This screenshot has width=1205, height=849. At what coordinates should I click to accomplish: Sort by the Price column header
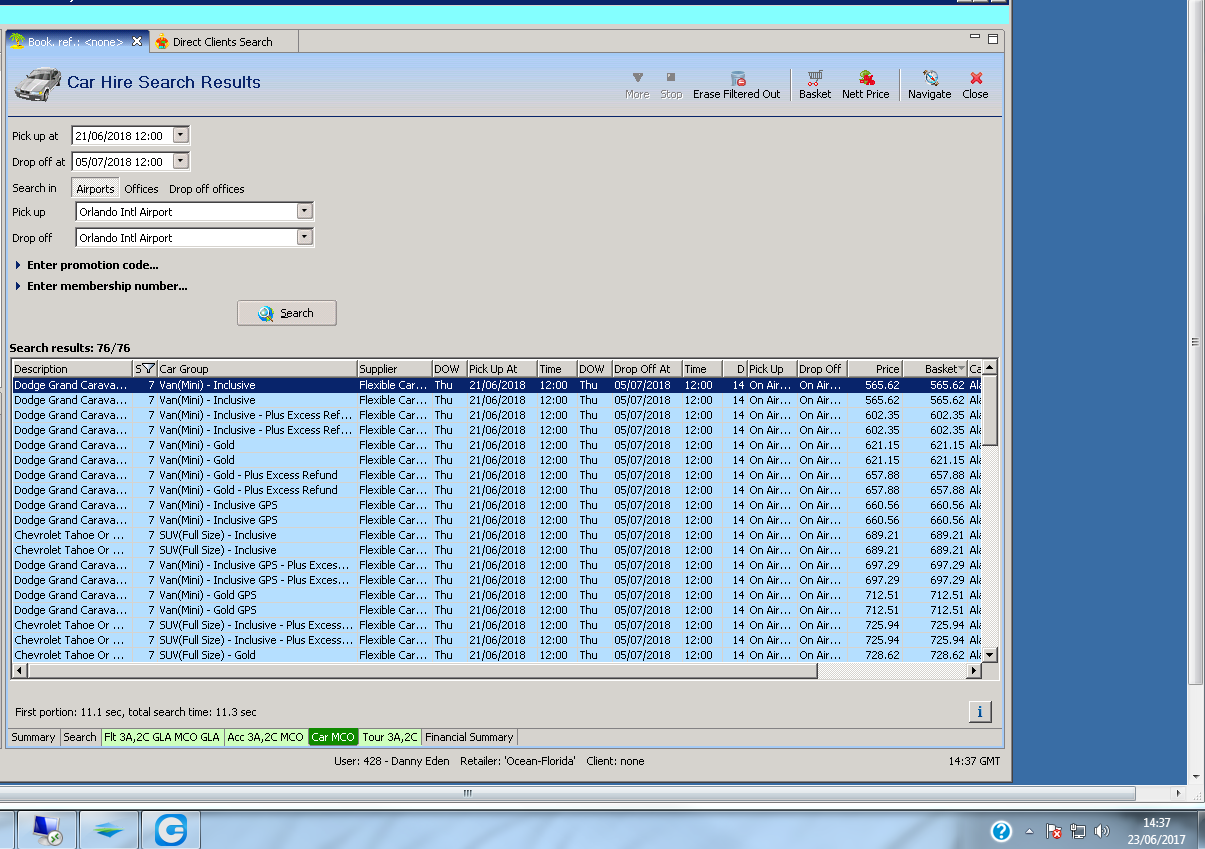tap(875, 369)
